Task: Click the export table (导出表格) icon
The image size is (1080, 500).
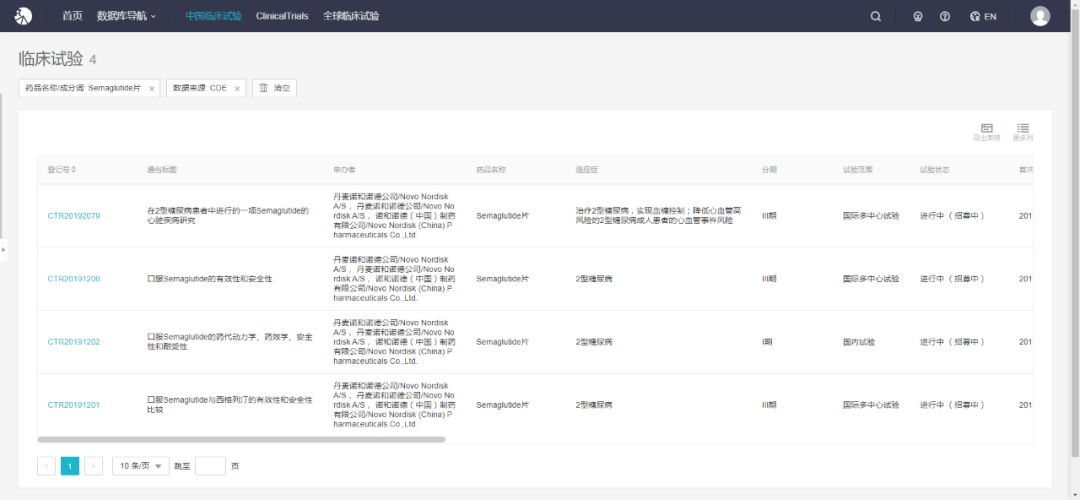Action: pos(986,132)
